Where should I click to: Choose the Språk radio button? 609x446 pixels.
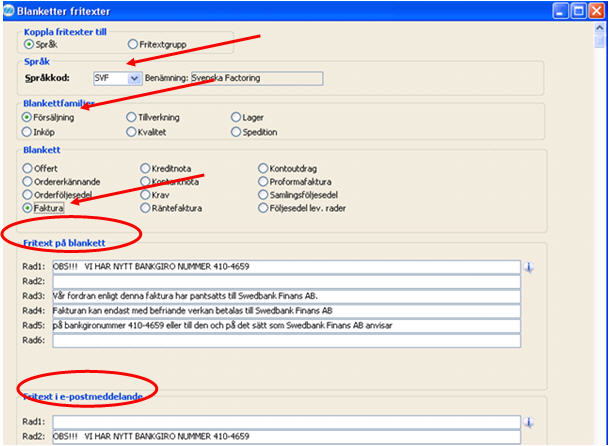28,44
